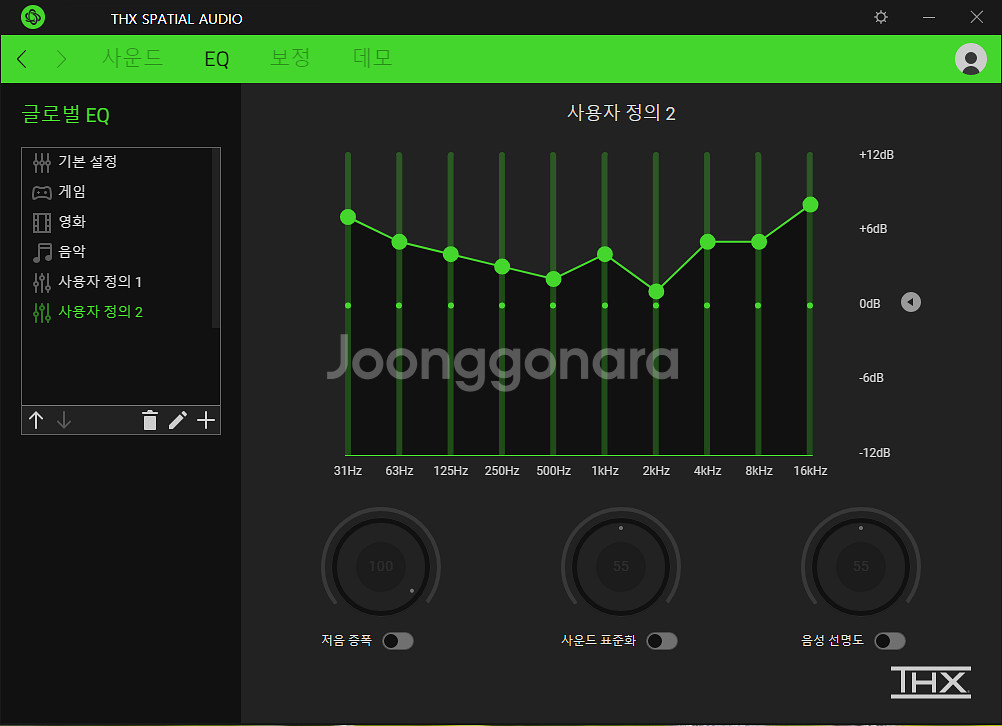
Task: Click the mixer icon beside 기본 설정
Action: (x=42, y=163)
